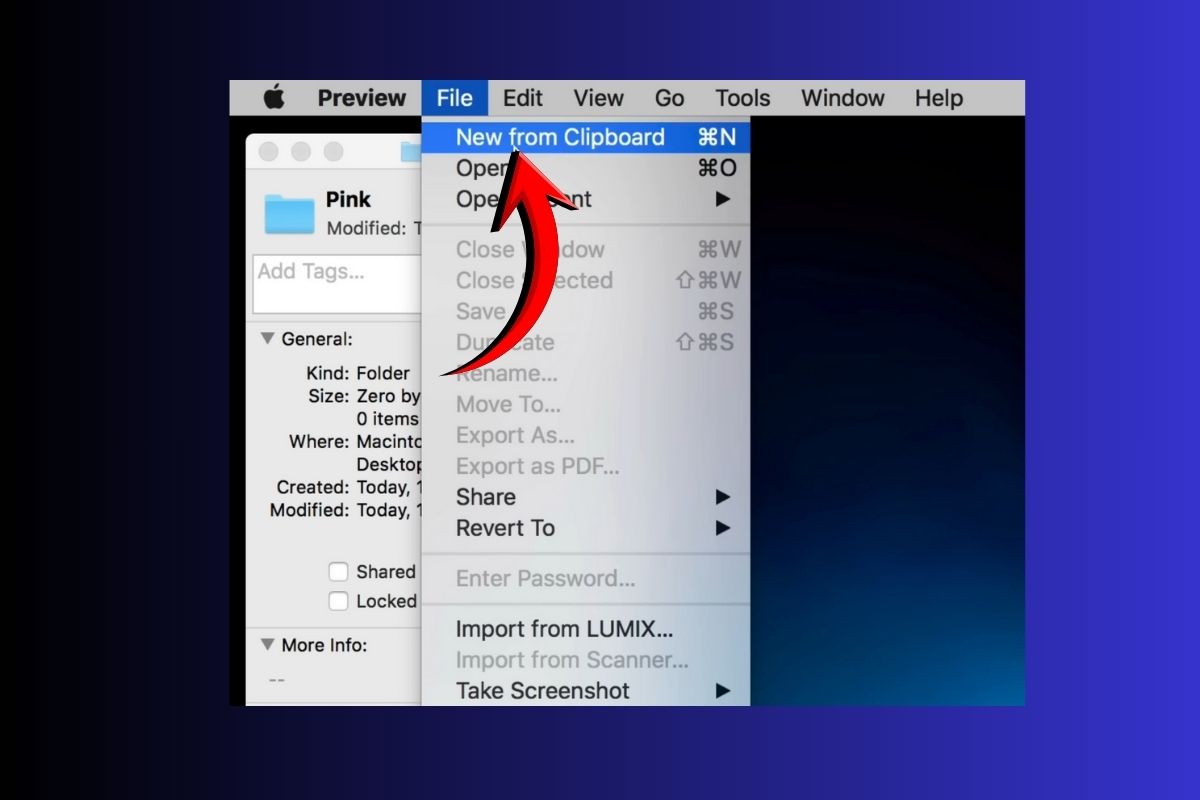
Task: Choose New from Clipboard
Action: [586, 137]
